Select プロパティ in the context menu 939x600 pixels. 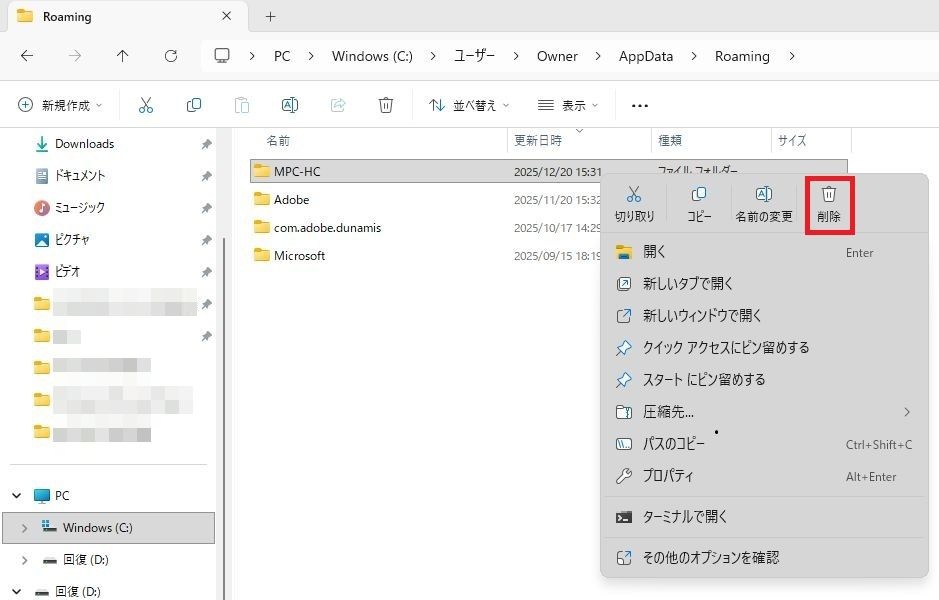(x=668, y=476)
